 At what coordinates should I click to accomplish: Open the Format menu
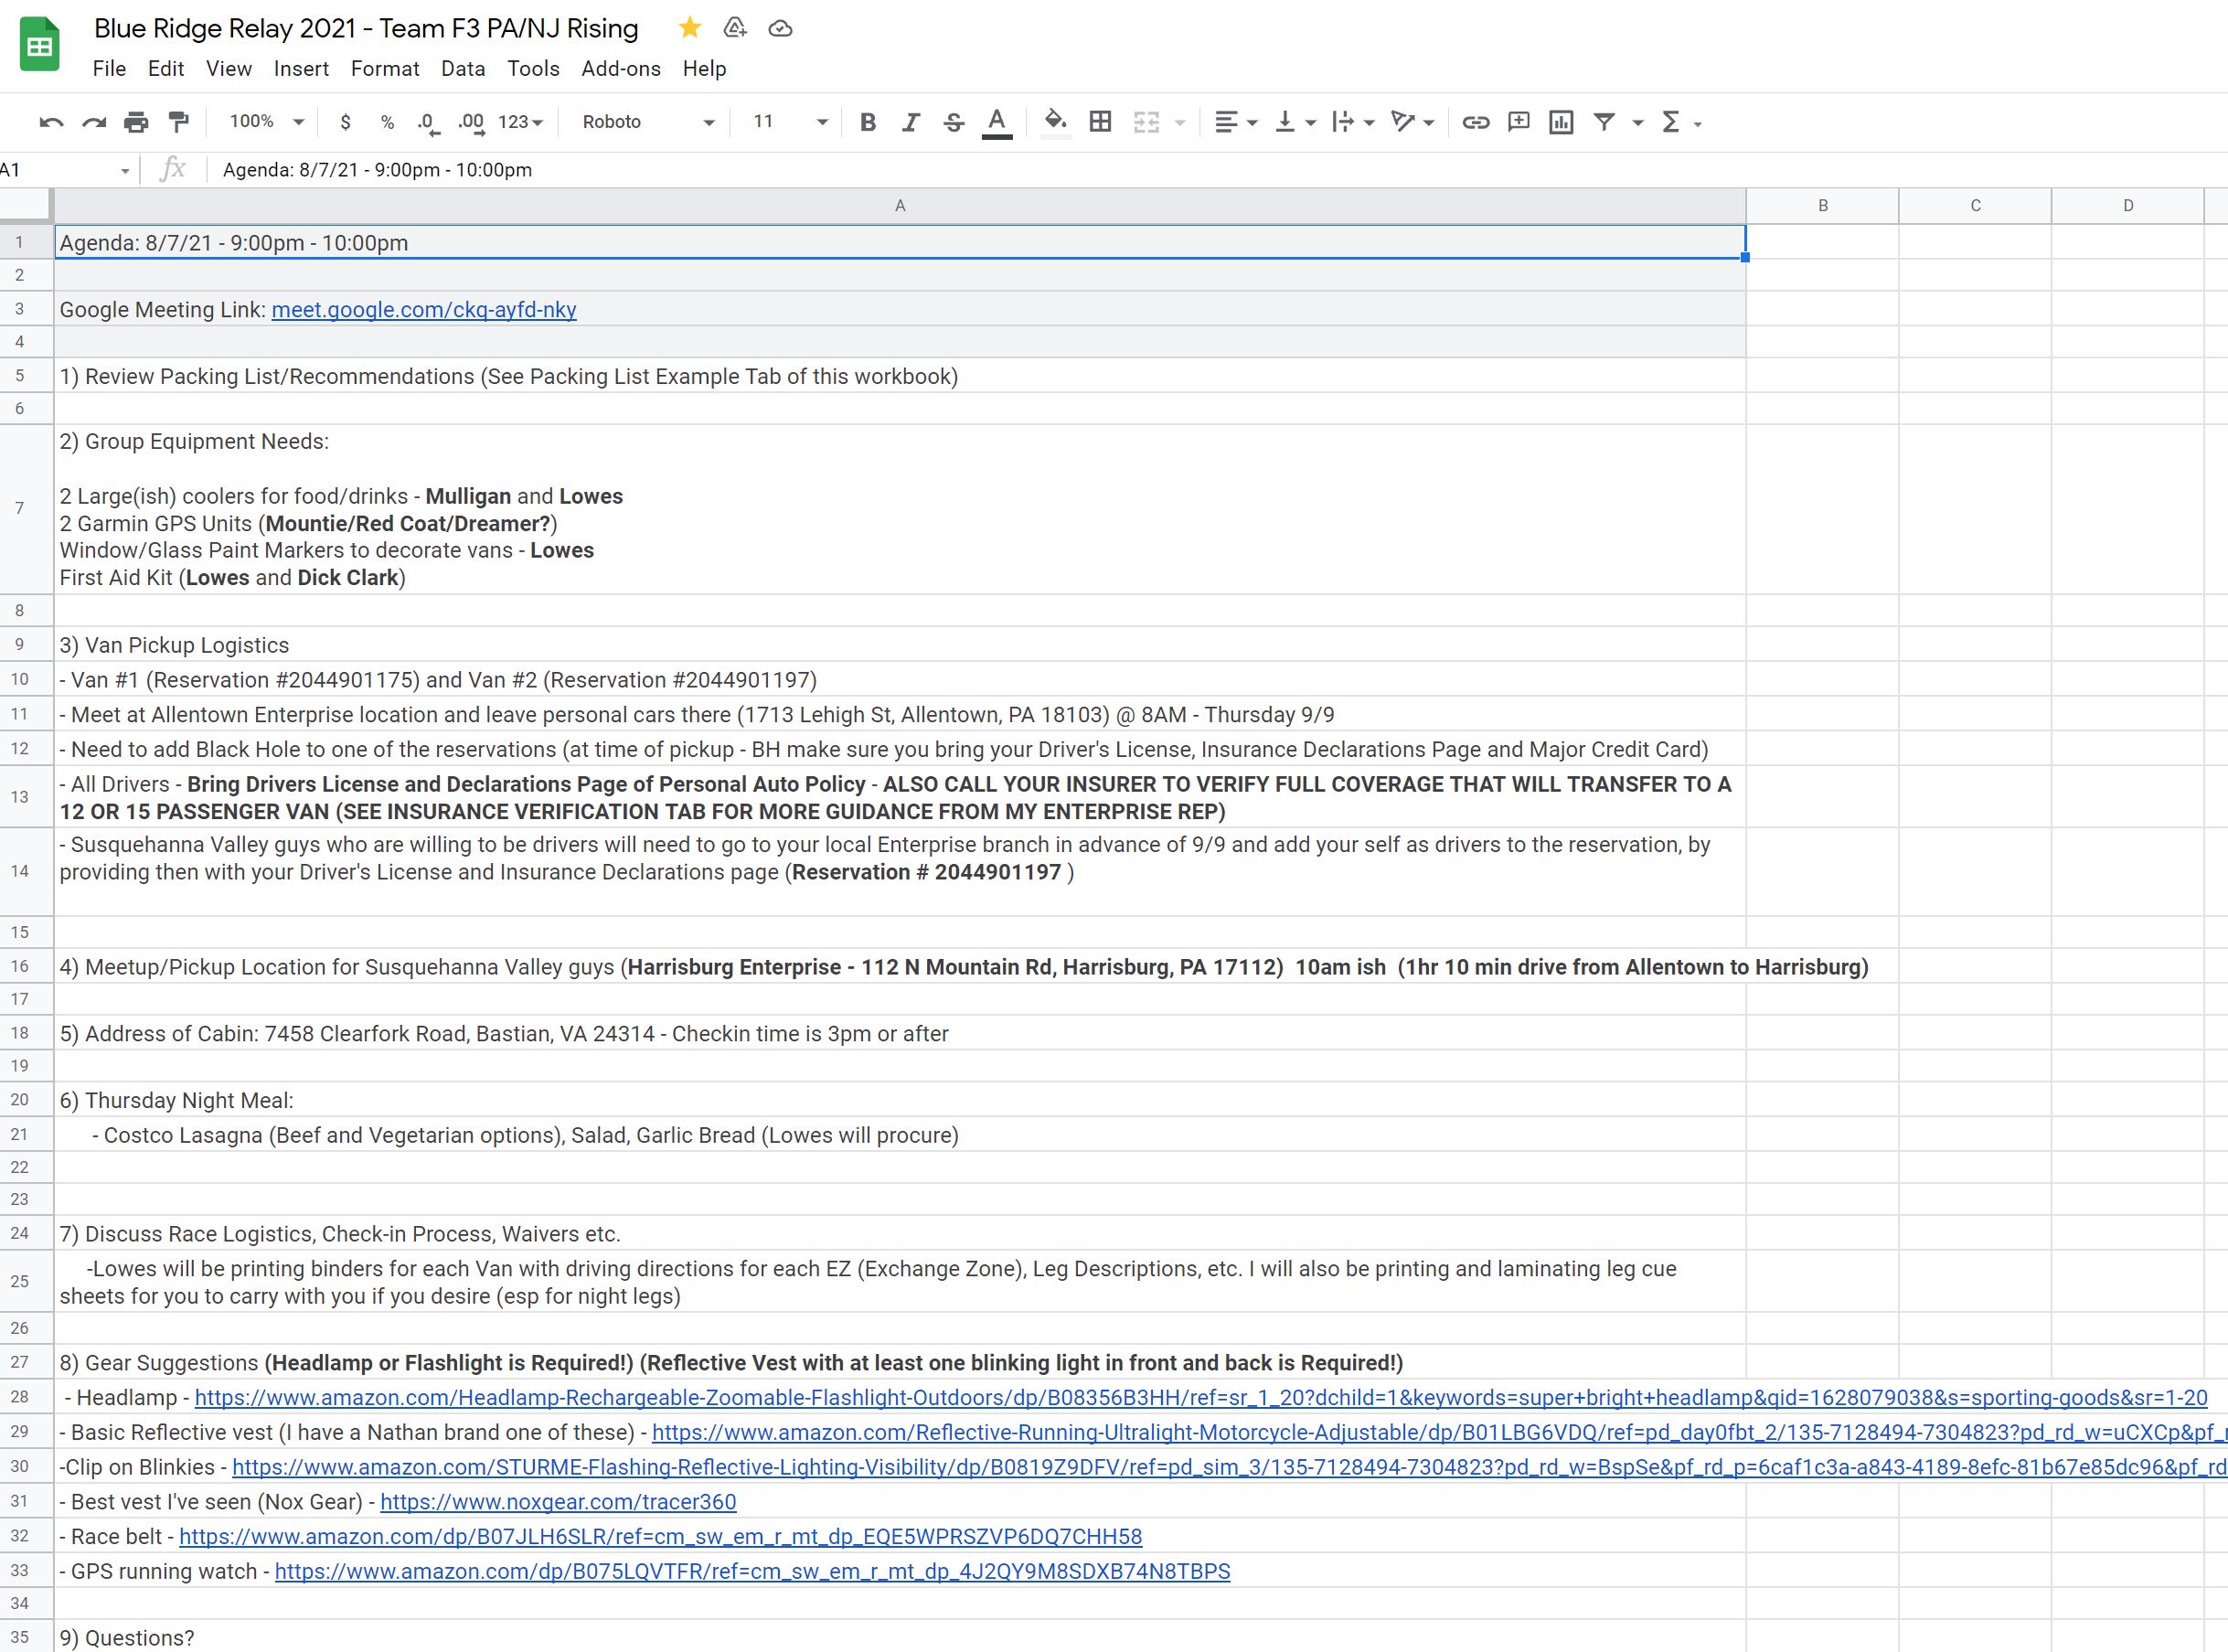[385, 69]
